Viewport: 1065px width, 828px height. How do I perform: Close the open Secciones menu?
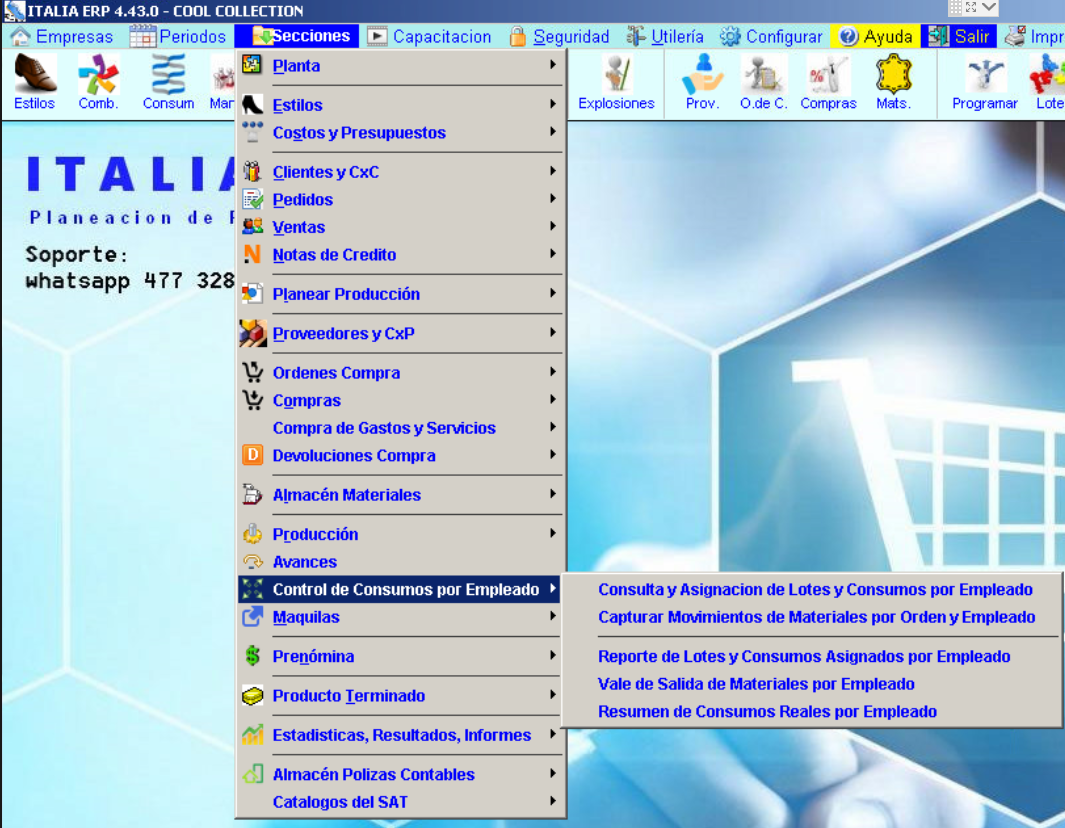pos(297,36)
